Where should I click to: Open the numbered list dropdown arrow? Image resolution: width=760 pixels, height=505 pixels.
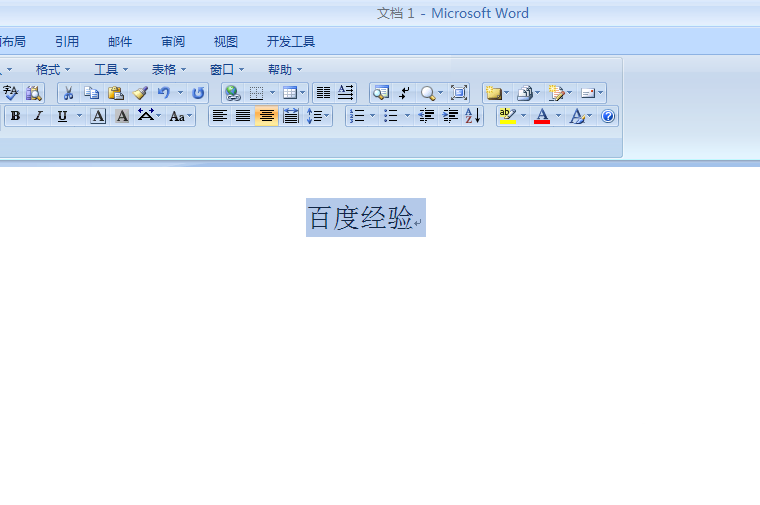tap(373, 116)
